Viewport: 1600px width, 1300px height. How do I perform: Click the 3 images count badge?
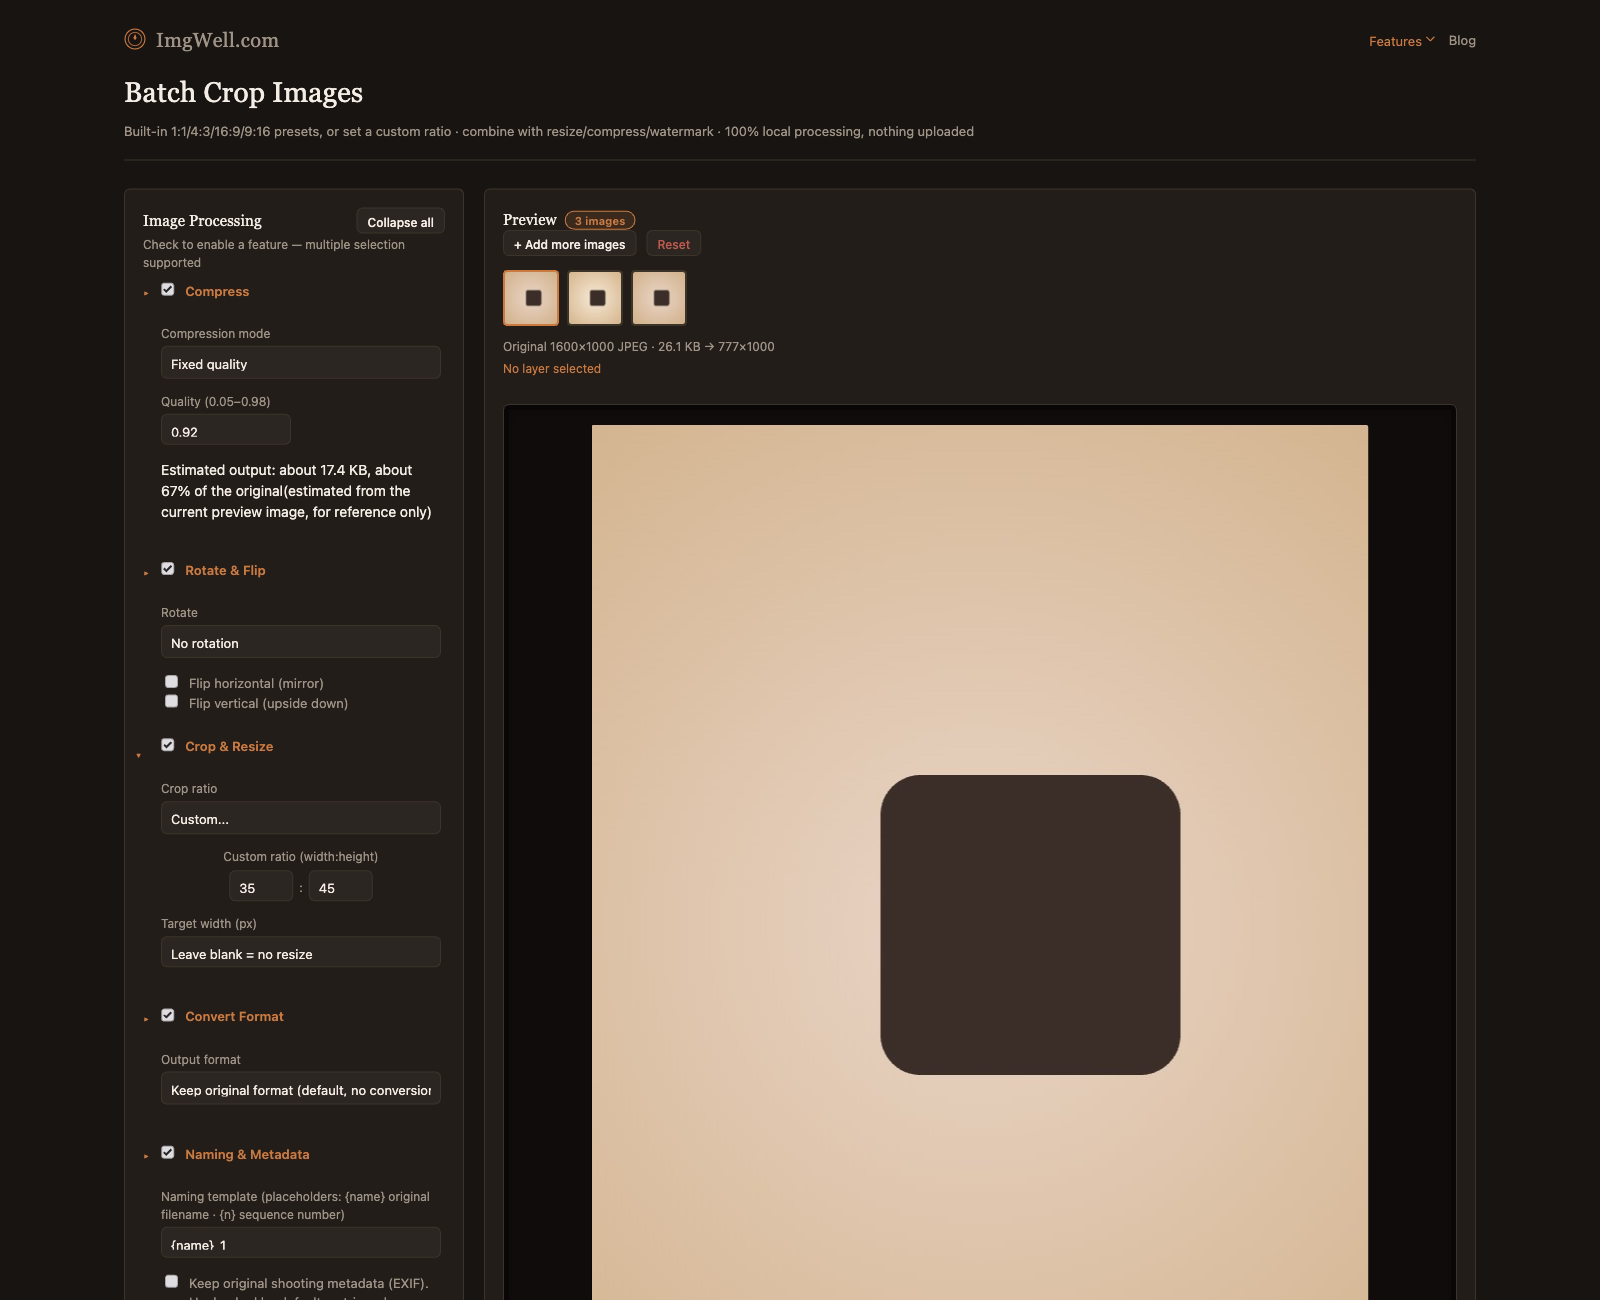pos(600,221)
